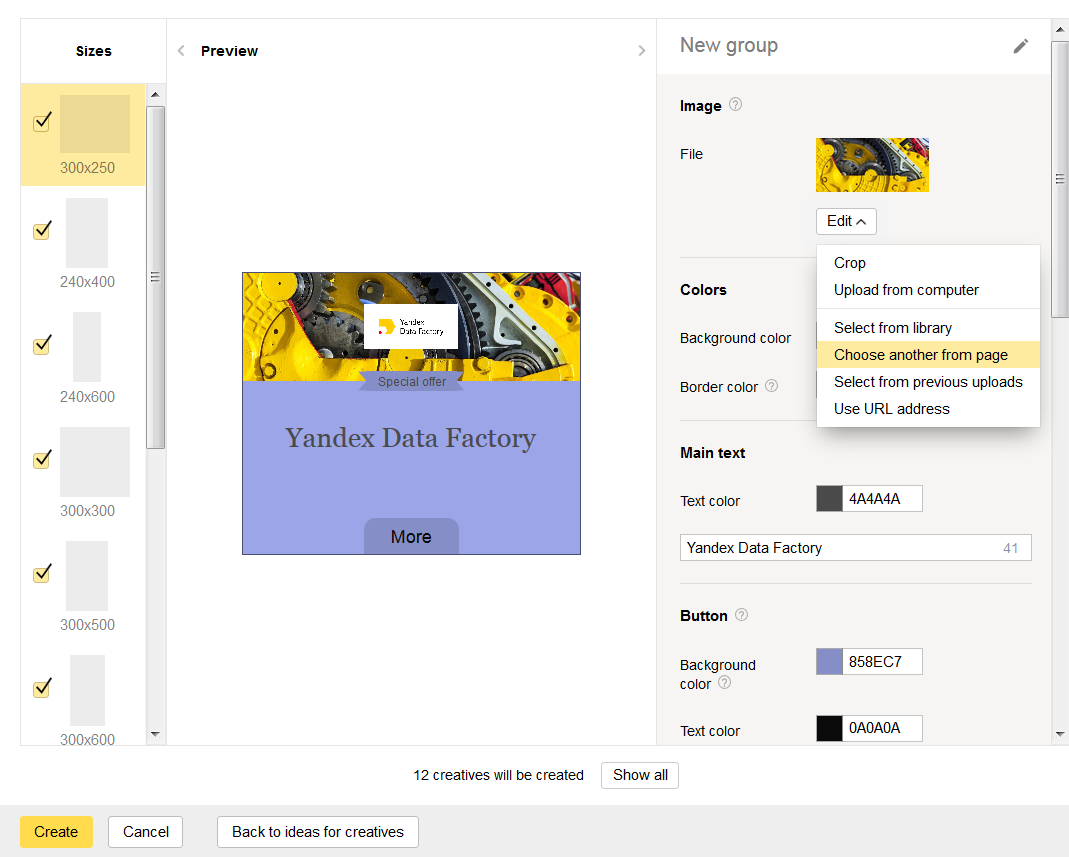The image size is (1069, 857).
Task: Open Button background color swatch 858EC7
Action: (829, 661)
